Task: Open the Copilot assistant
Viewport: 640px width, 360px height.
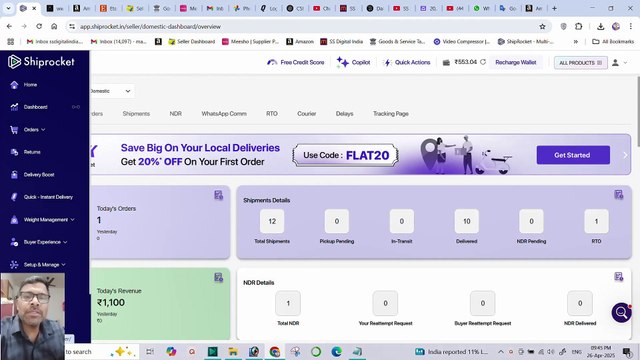Action: click(353, 62)
